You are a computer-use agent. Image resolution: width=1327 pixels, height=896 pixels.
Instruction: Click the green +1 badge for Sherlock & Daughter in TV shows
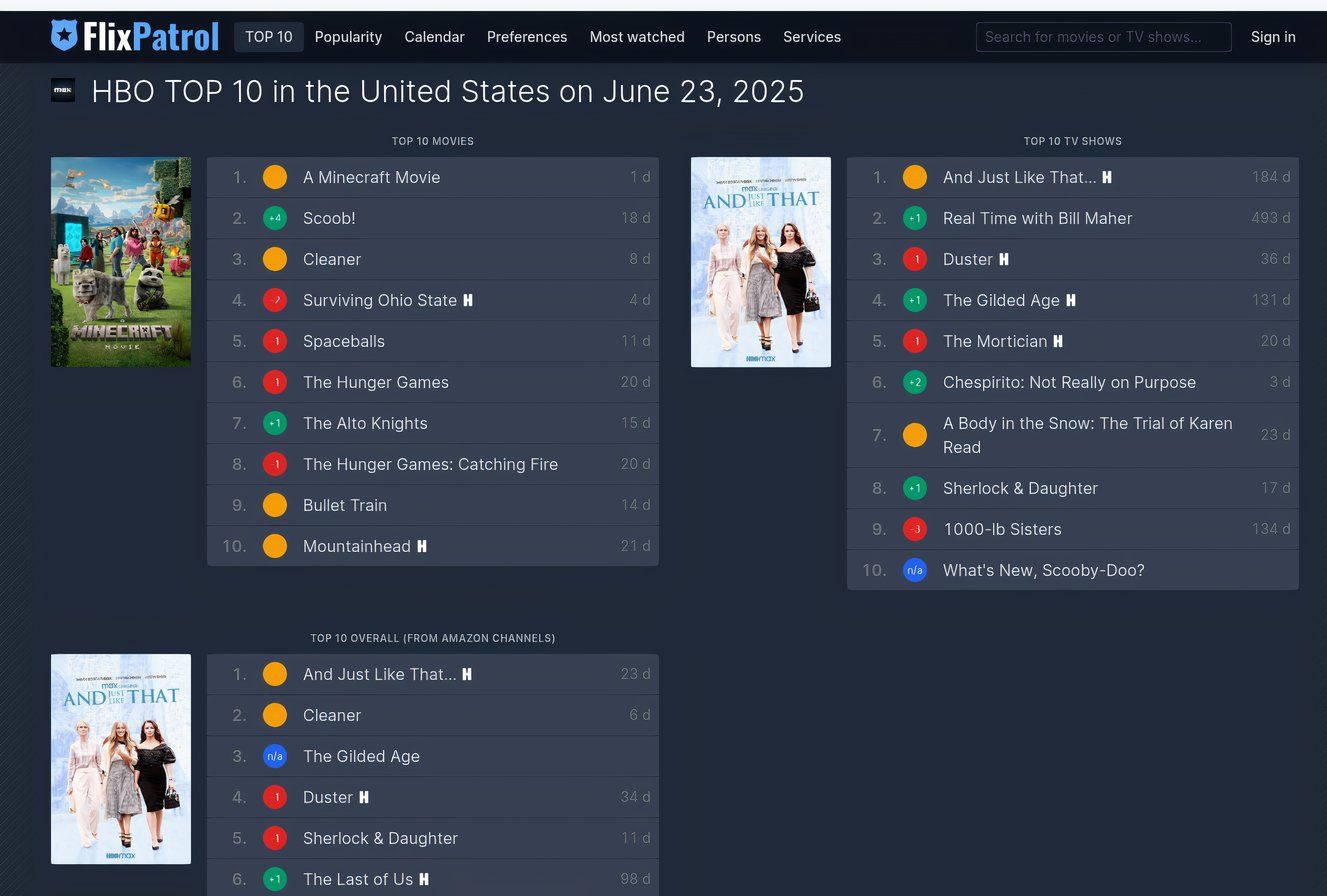[x=915, y=488]
